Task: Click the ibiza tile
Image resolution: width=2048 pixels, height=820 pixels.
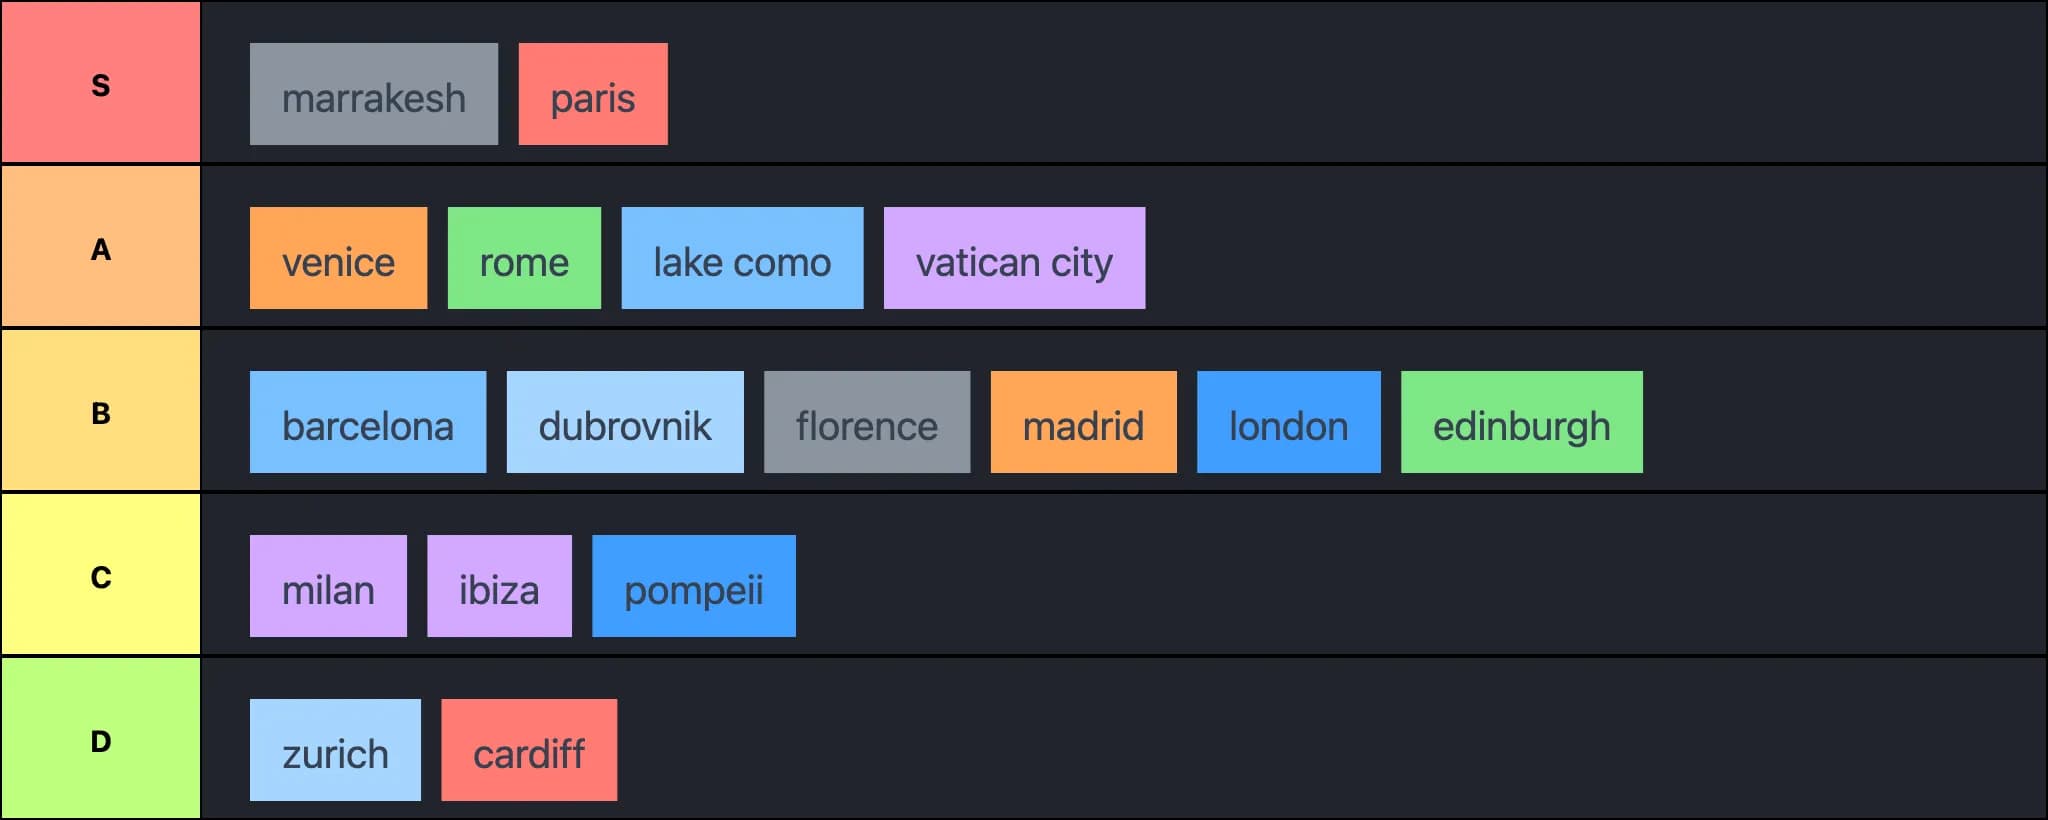Action: coord(499,586)
